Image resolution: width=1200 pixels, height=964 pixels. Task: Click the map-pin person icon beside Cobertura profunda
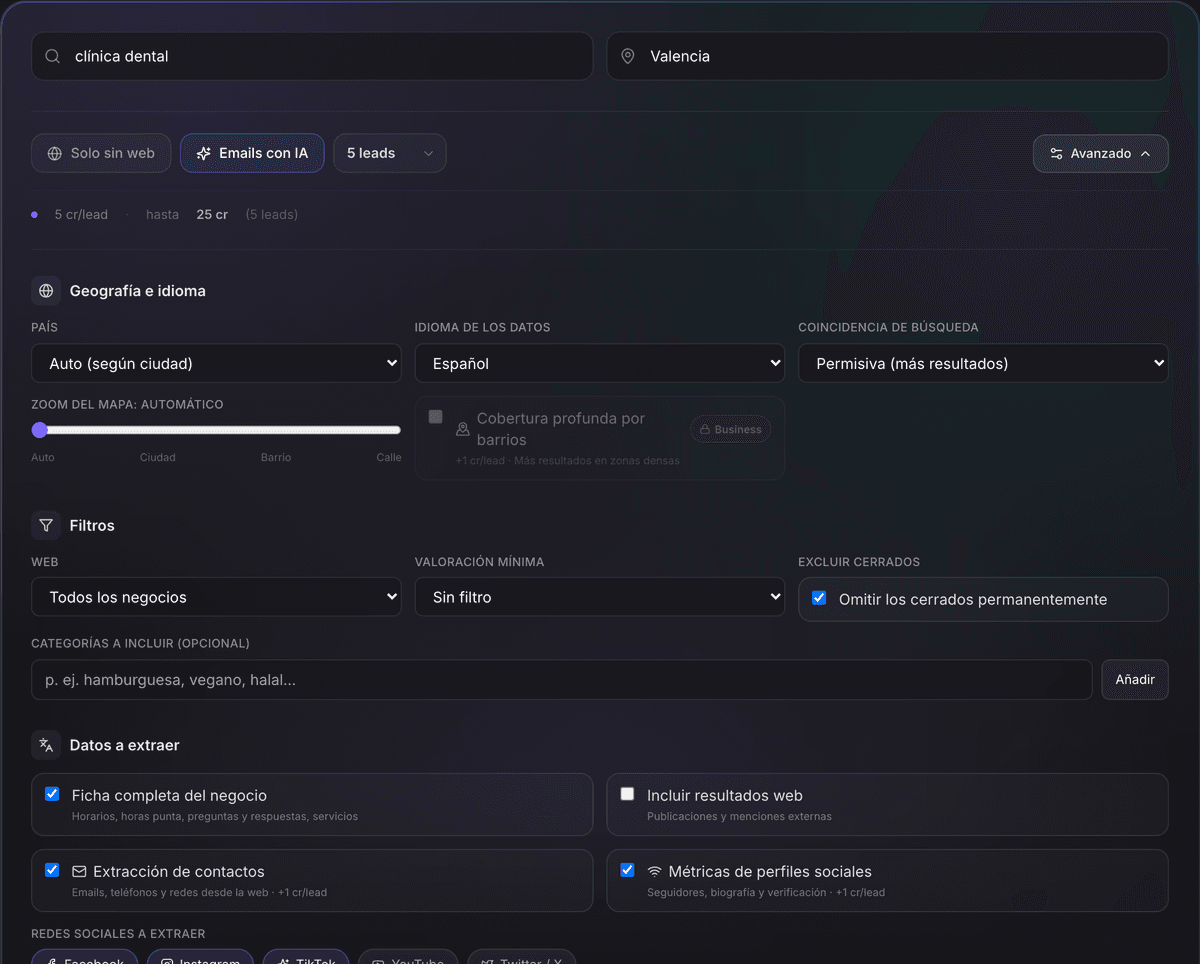462,429
